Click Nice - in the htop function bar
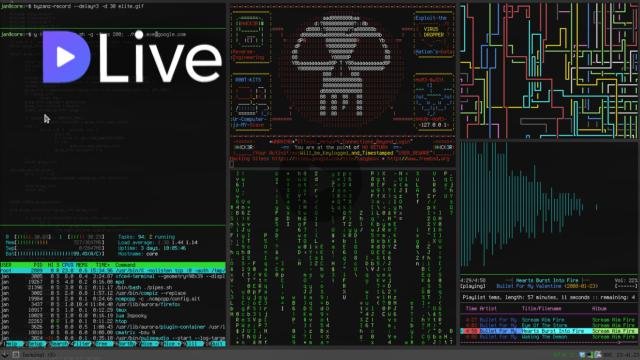This screenshot has height=360, width=640. [149, 344]
